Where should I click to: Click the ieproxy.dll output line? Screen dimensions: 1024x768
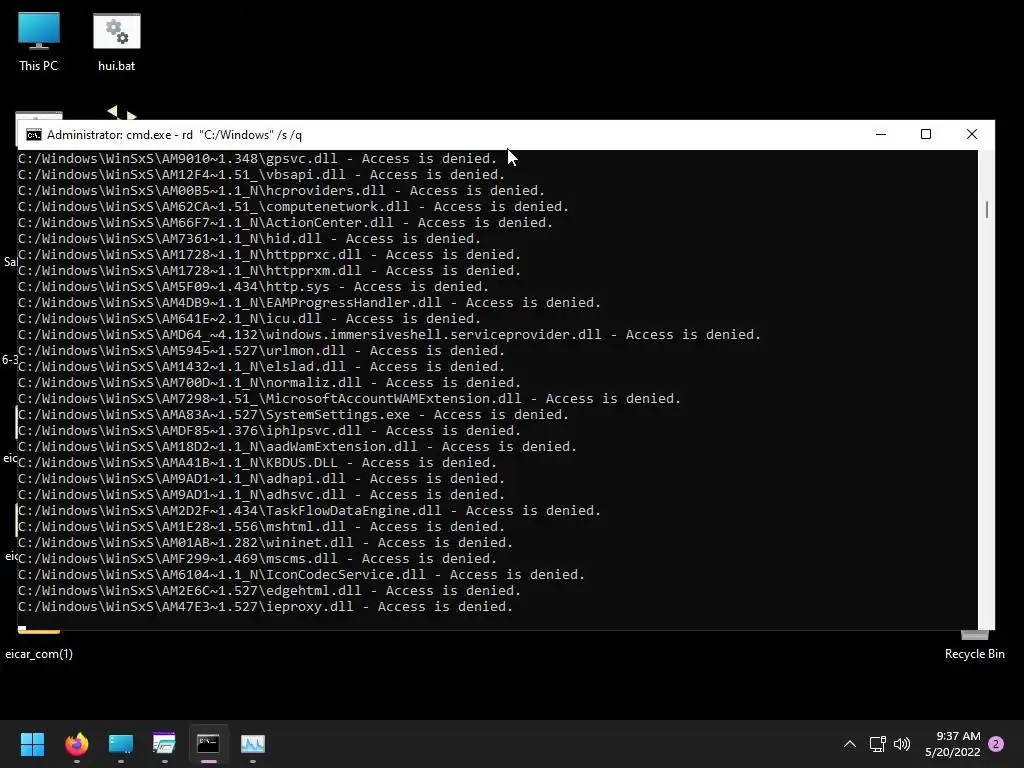coord(265,607)
